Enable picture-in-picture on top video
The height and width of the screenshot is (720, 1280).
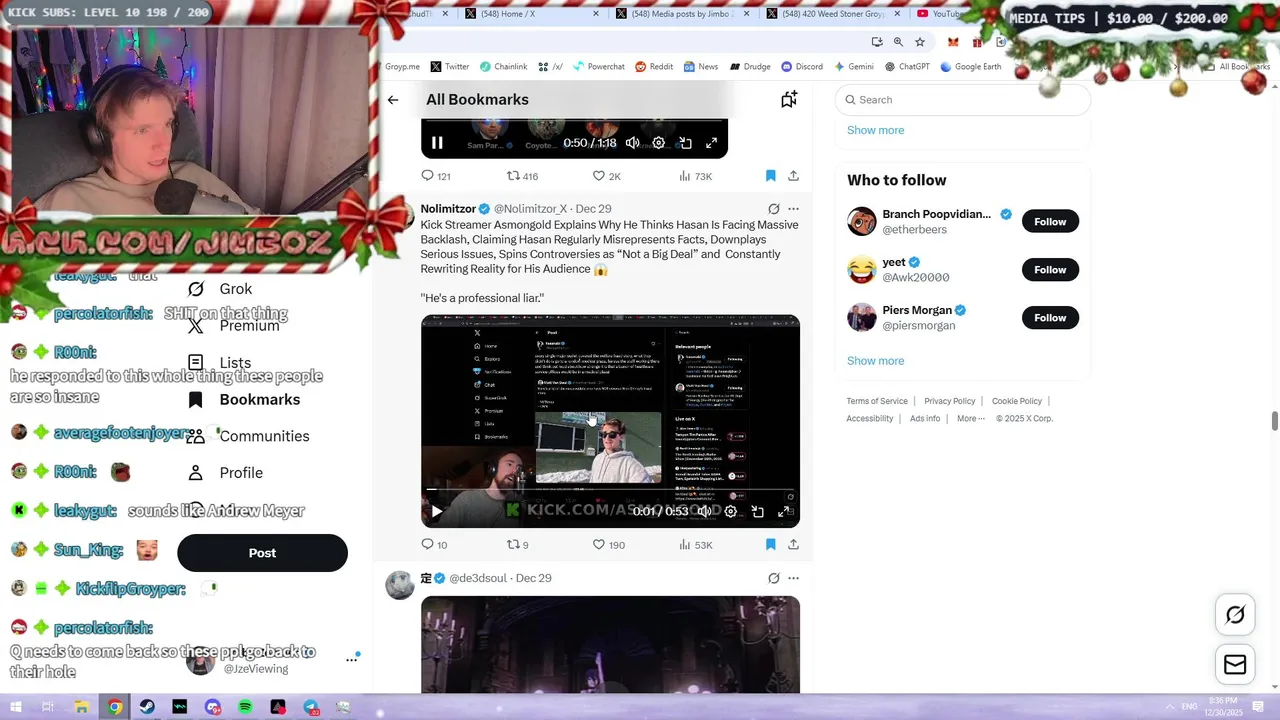pyautogui.click(x=685, y=143)
